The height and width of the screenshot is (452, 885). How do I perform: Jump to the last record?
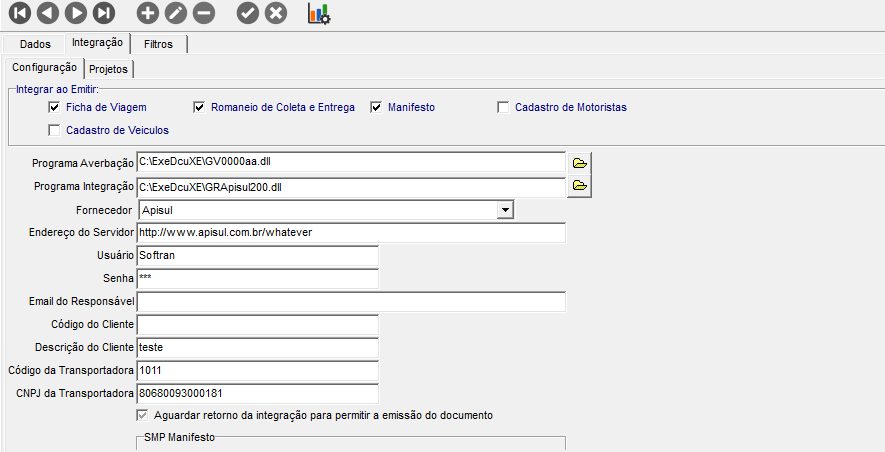coord(103,14)
